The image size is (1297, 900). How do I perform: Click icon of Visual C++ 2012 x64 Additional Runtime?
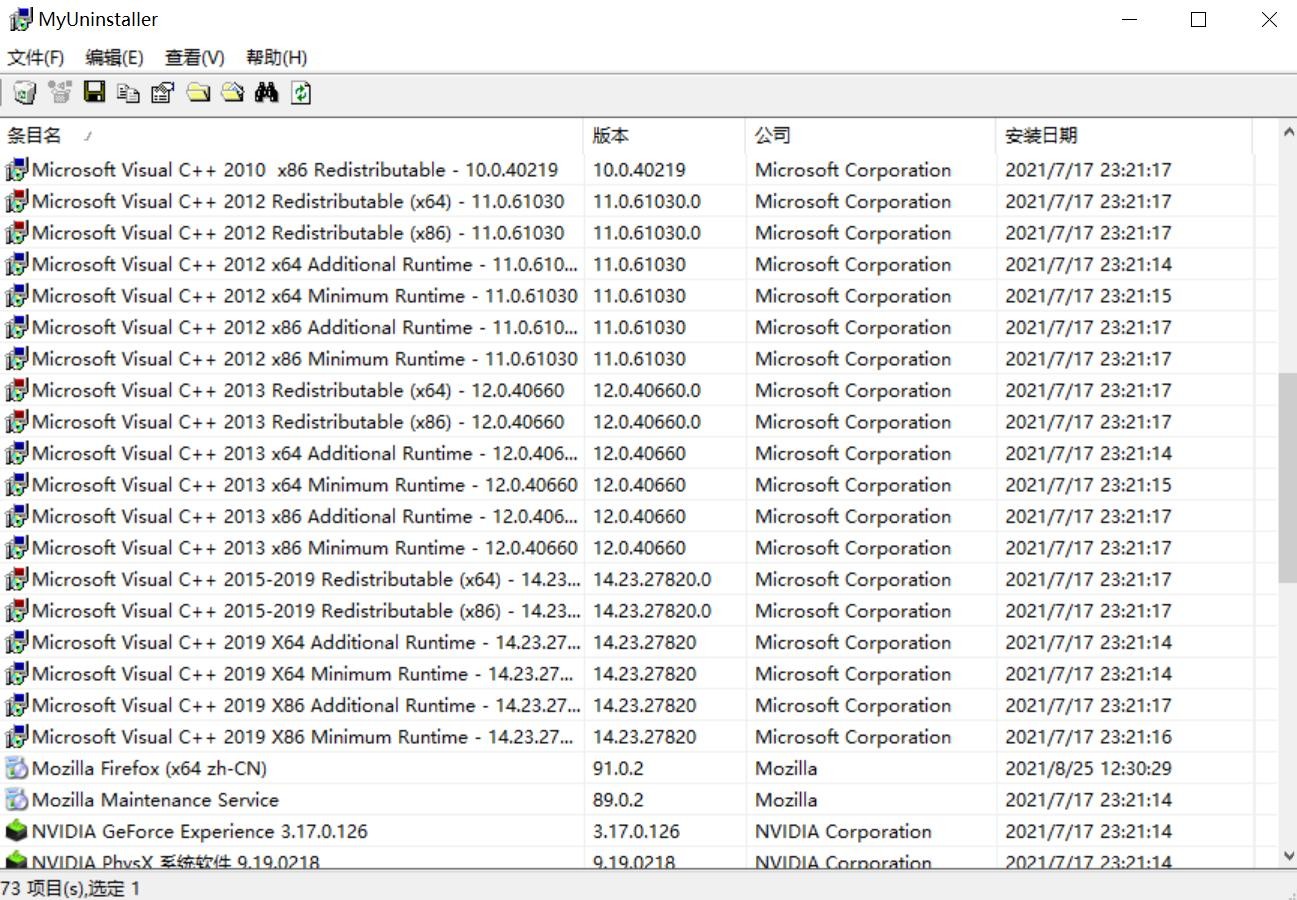[17, 264]
